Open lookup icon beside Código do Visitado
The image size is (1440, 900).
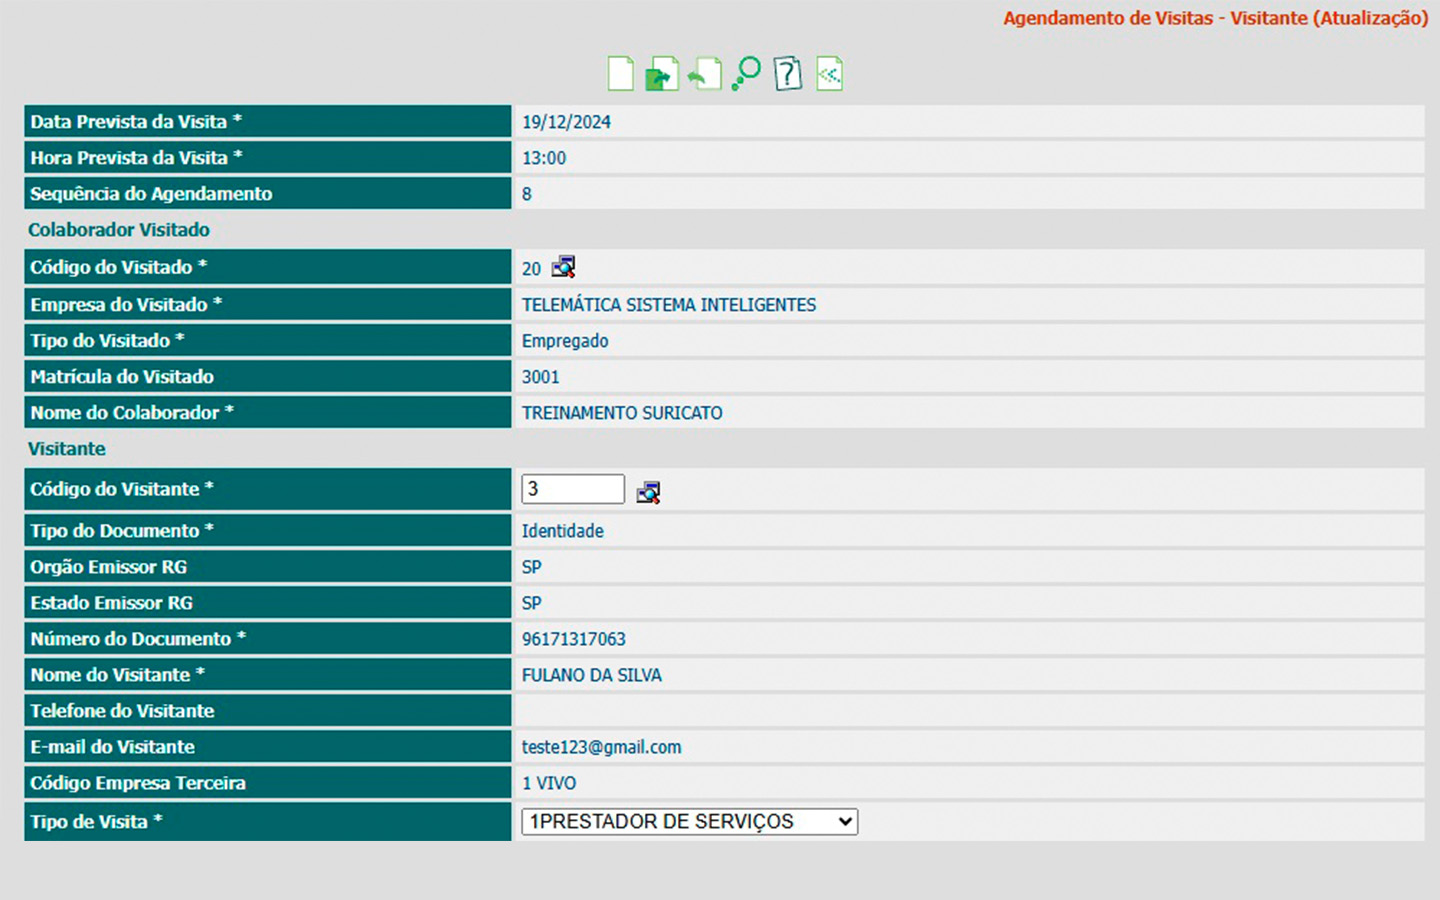564,267
